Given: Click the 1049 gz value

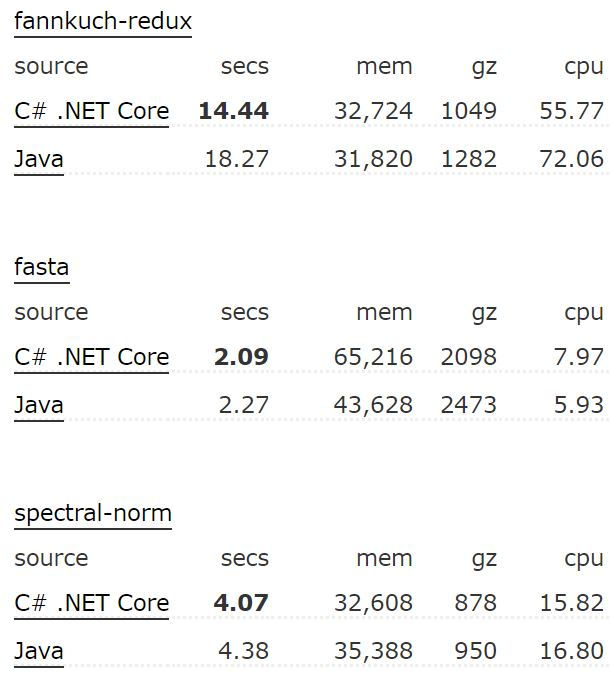Looking at the screenshot, I should (468, 110).
